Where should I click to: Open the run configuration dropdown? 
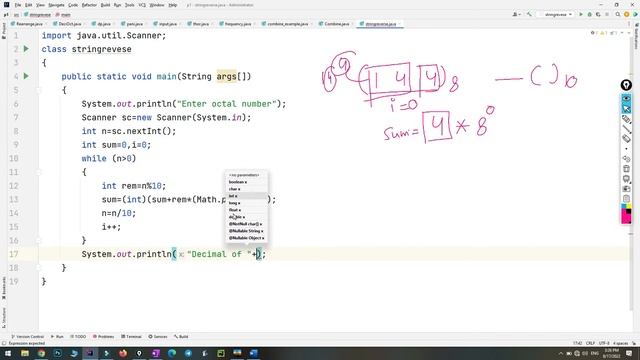(x=556, y=14)
